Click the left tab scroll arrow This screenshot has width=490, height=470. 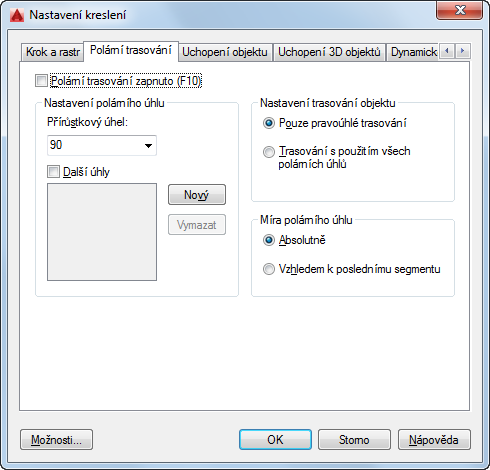pos(447,51)
